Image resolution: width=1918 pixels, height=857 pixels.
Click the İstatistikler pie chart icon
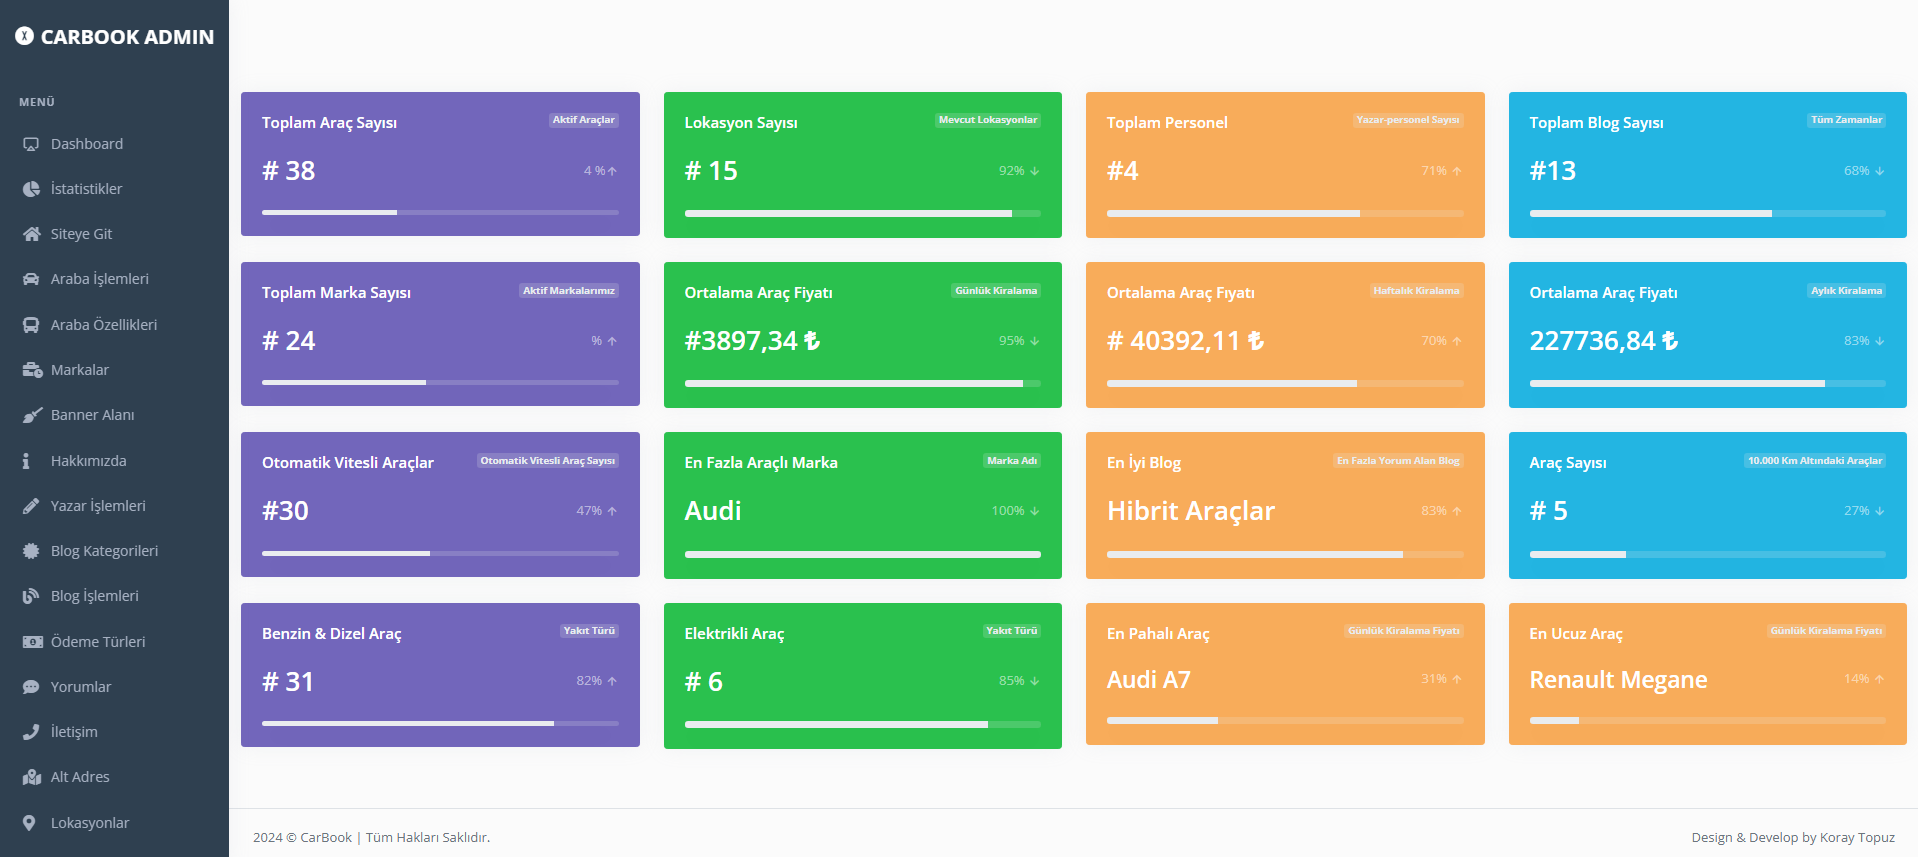31,189
